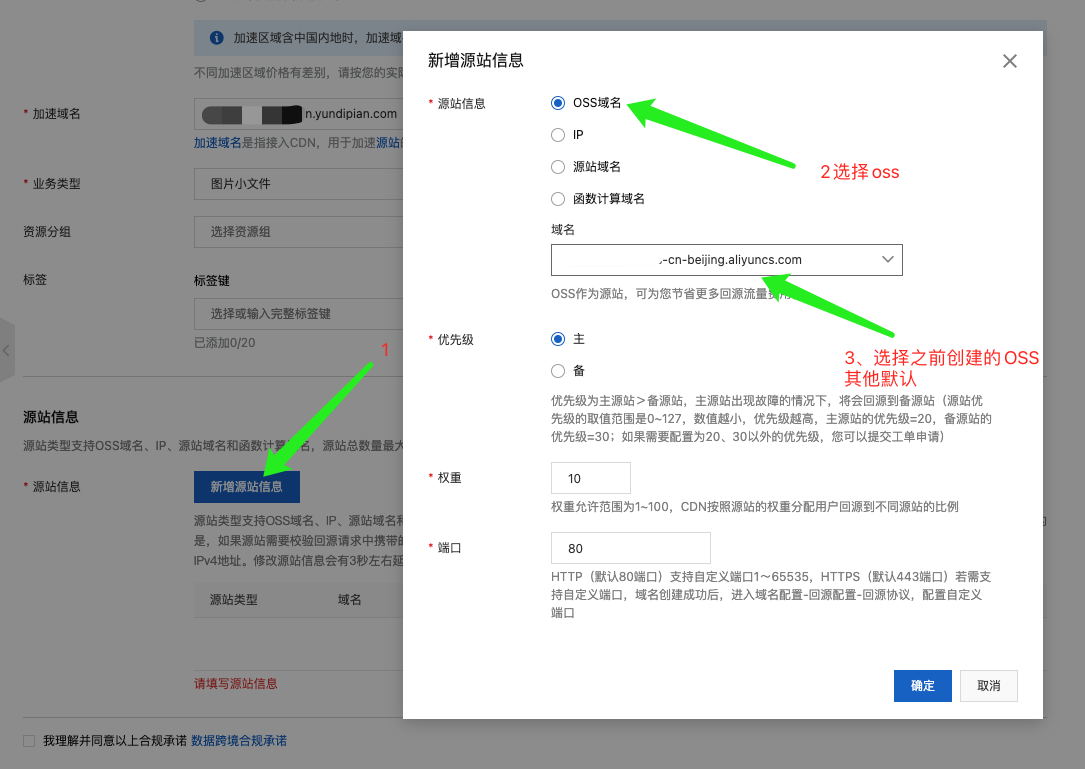Open the 业务类型 dropdown
Viewport: 1085px width, 769px height.
pos(298,184)
